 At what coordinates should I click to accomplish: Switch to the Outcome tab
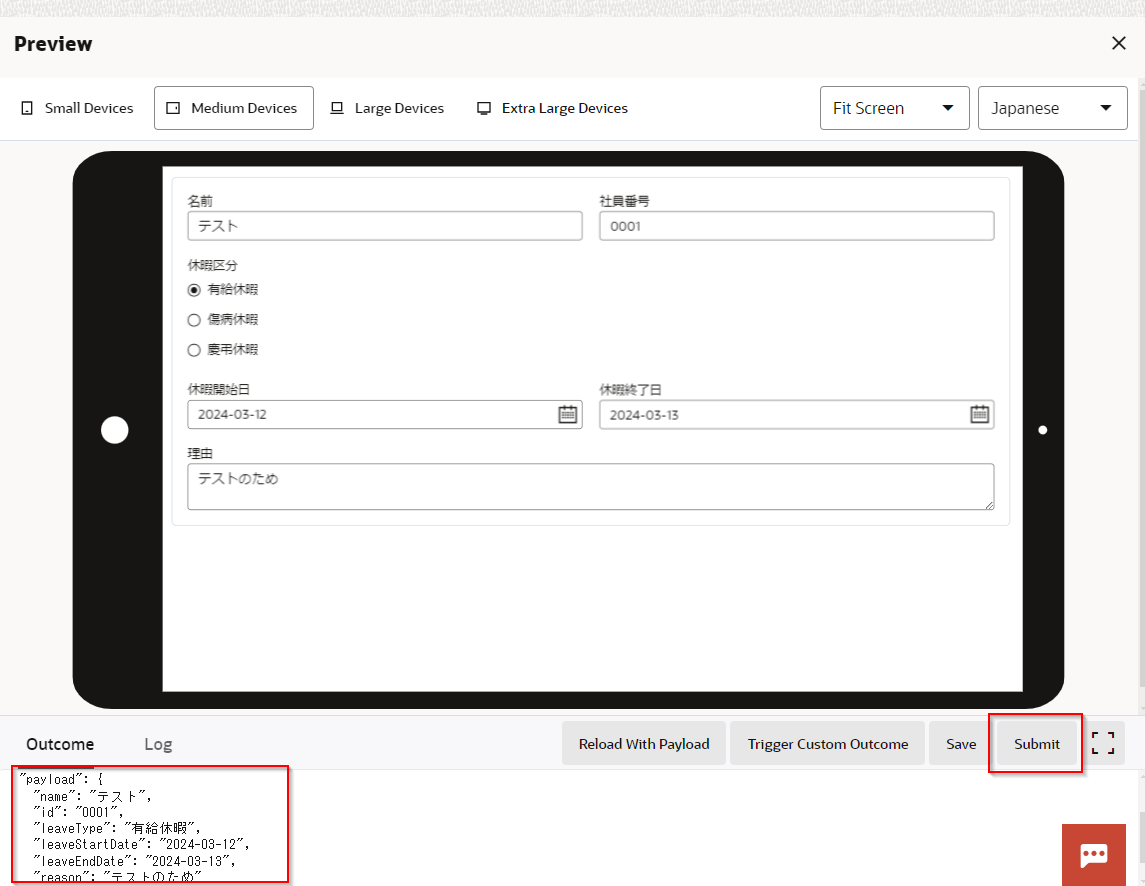pos(60,744)
